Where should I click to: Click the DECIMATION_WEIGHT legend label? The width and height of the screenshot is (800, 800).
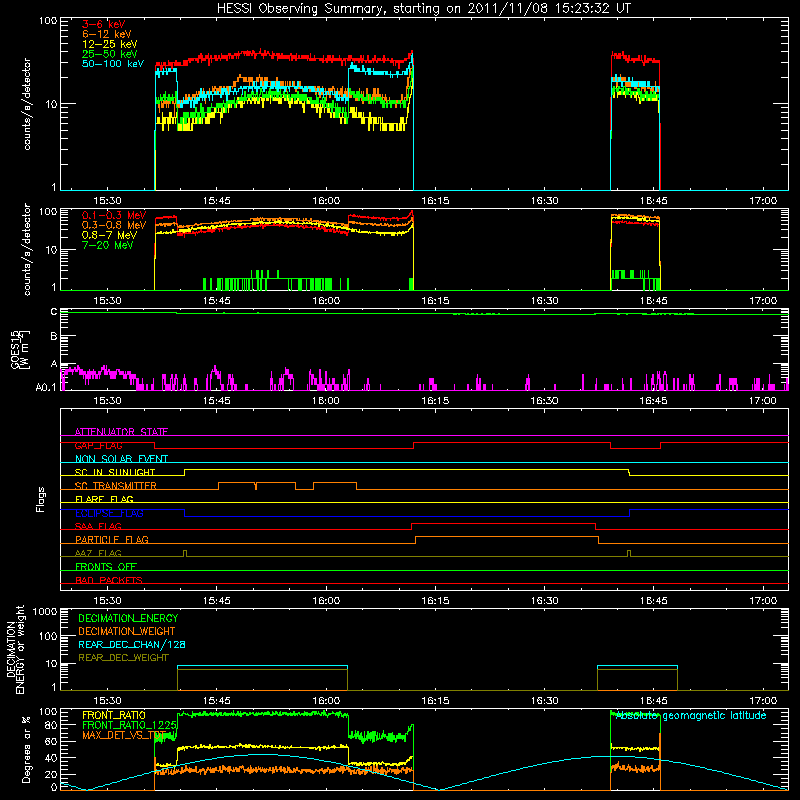[127, 631]
